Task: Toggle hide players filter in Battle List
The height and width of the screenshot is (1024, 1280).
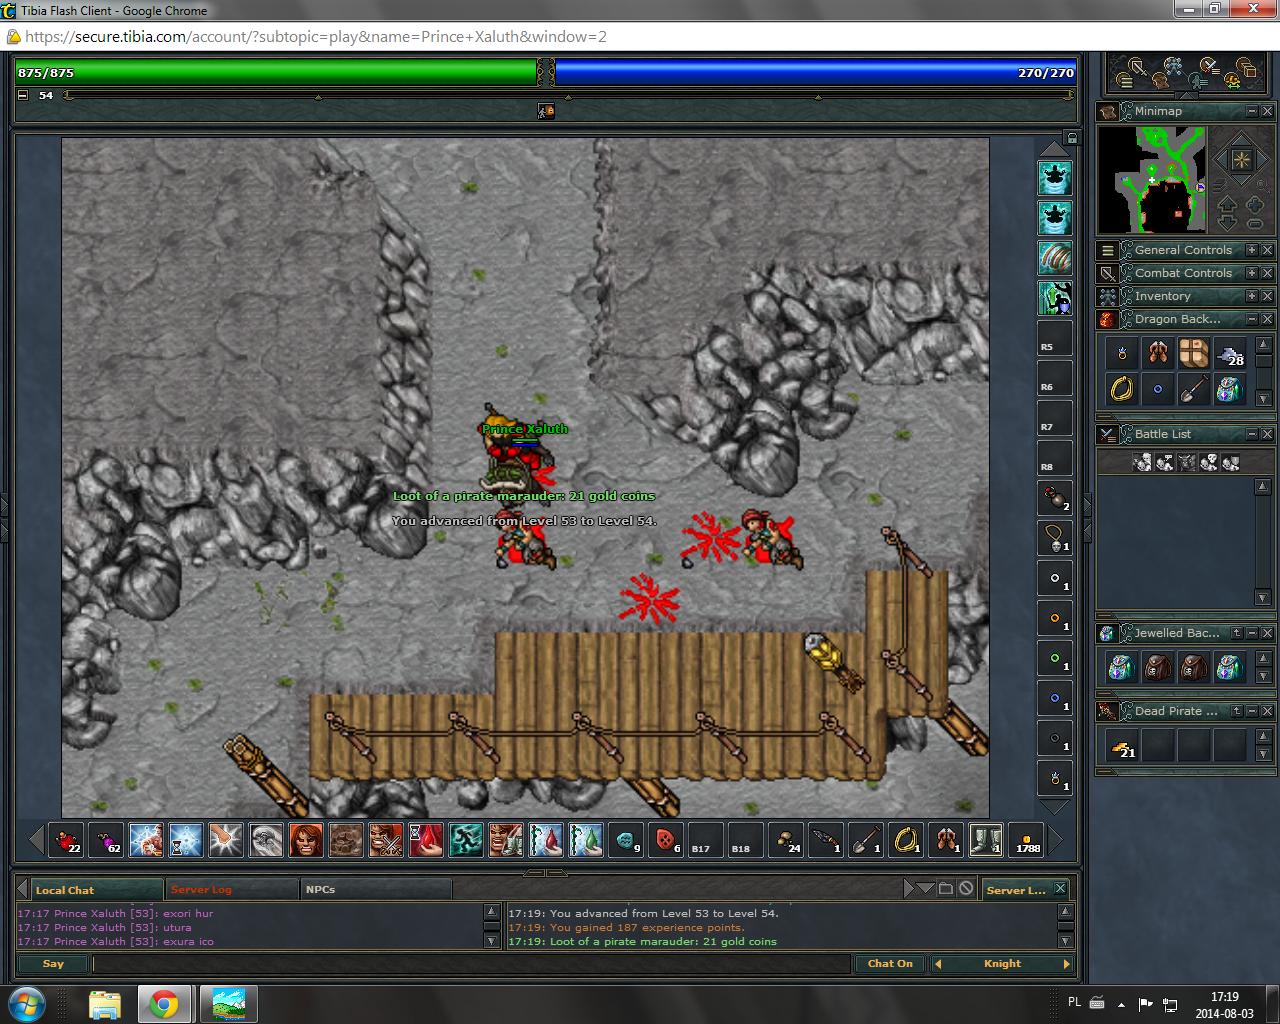Action: (1142, 462)
